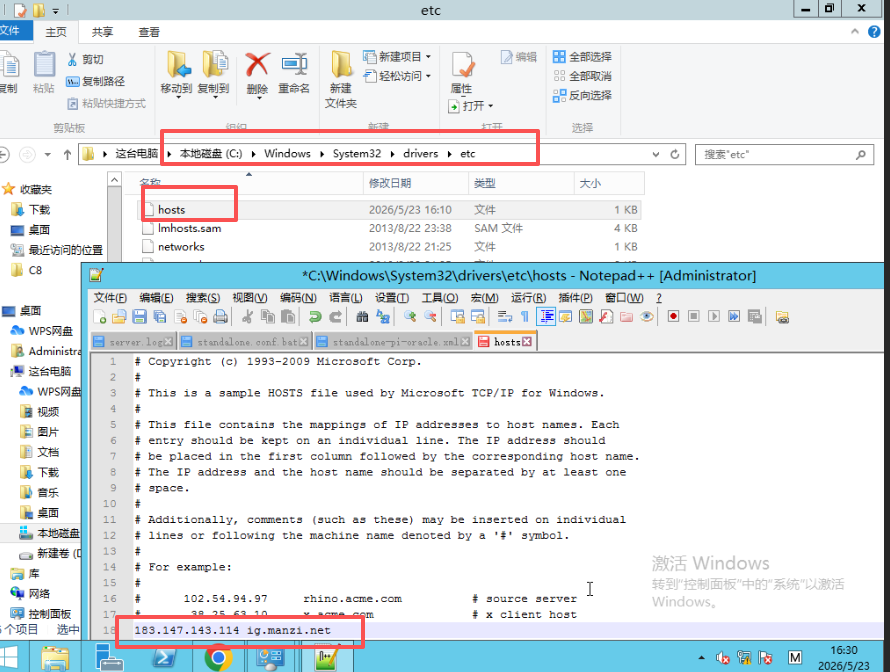Click the Playback macro icon
890x672 pixels.
(x=714, y=316)
